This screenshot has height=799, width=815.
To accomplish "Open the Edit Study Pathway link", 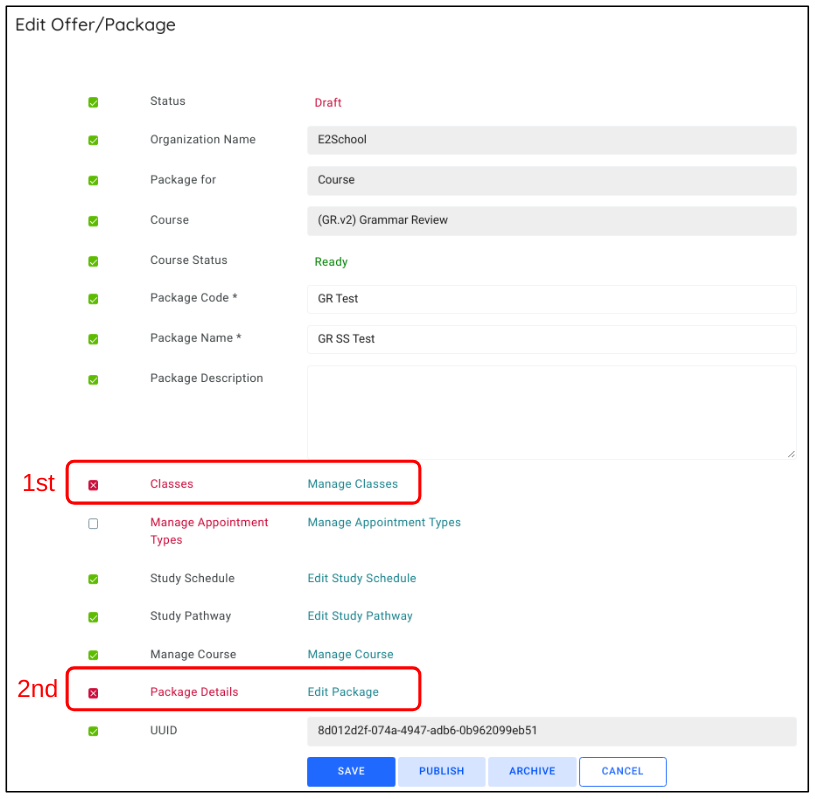I will (x=359, y=616).
